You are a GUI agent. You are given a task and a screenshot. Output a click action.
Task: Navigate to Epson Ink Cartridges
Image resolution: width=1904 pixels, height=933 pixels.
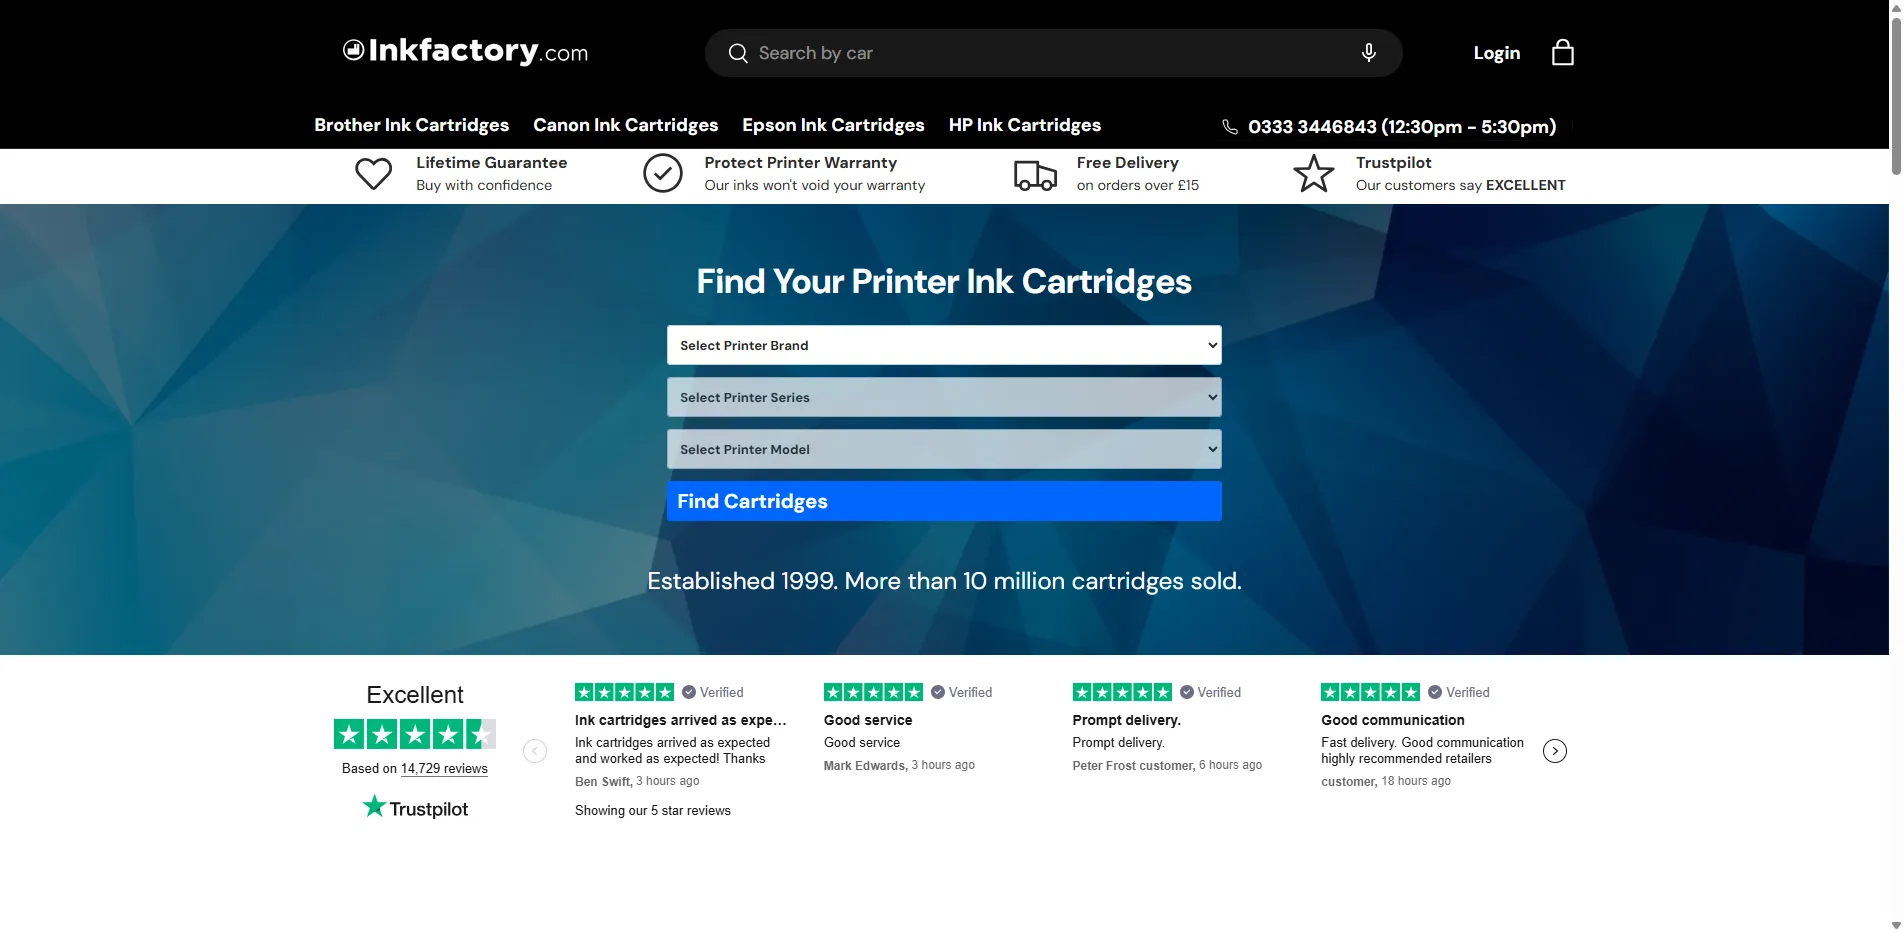pyautogui.click(x=833, y=125)
